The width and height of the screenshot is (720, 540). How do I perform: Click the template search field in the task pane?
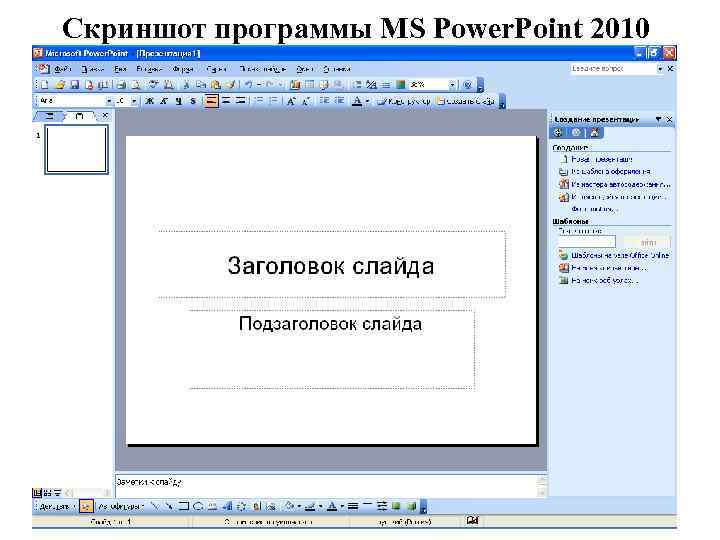tap(587, 242)
